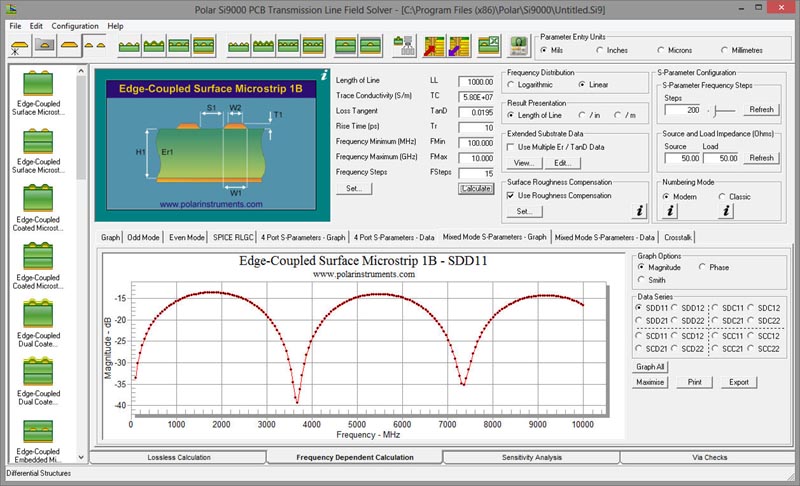Open the File menu

click(x=15, y=26)
